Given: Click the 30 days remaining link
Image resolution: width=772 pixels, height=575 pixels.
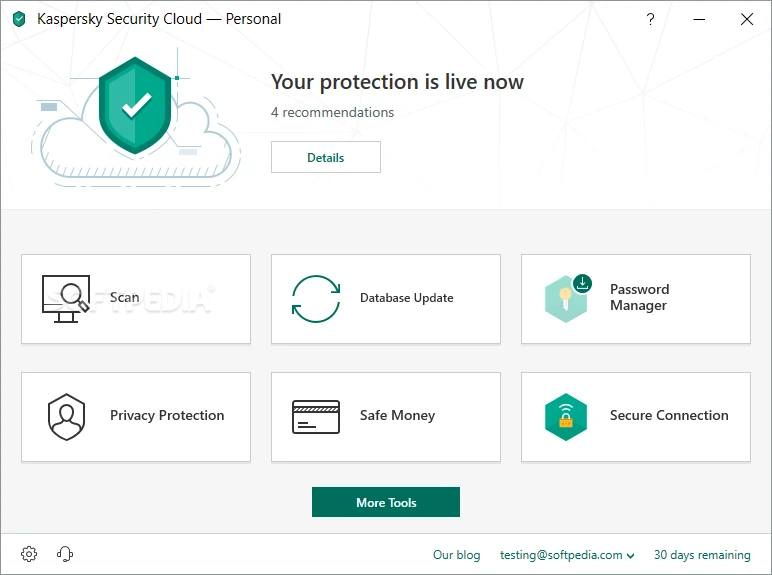Looking at the screenshot, I should coord(702,555).
